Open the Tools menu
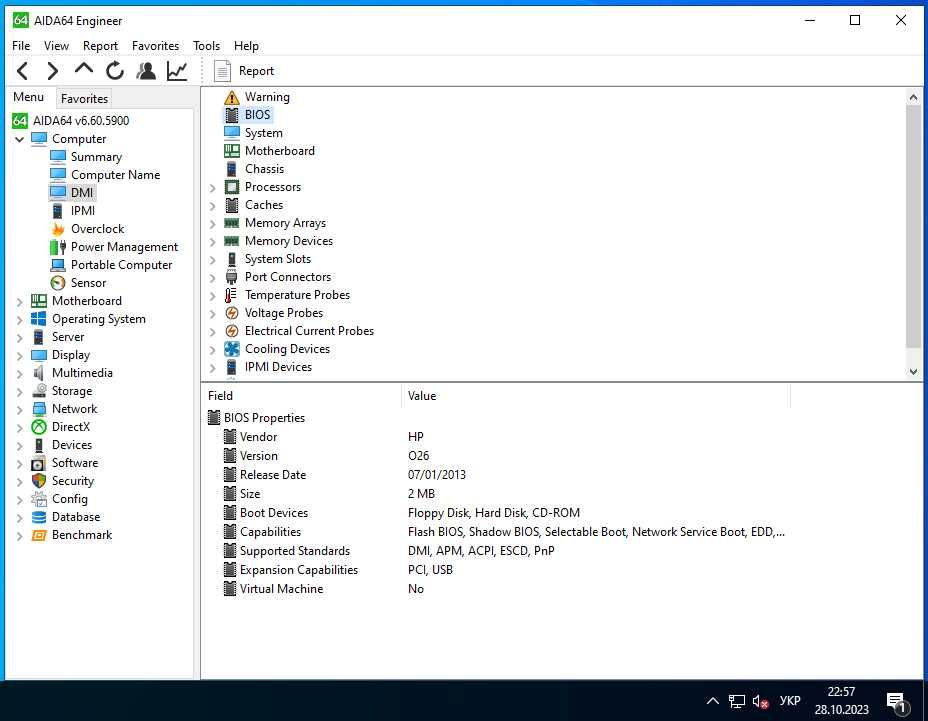The image size is (928, 721). tap(206, 46)
